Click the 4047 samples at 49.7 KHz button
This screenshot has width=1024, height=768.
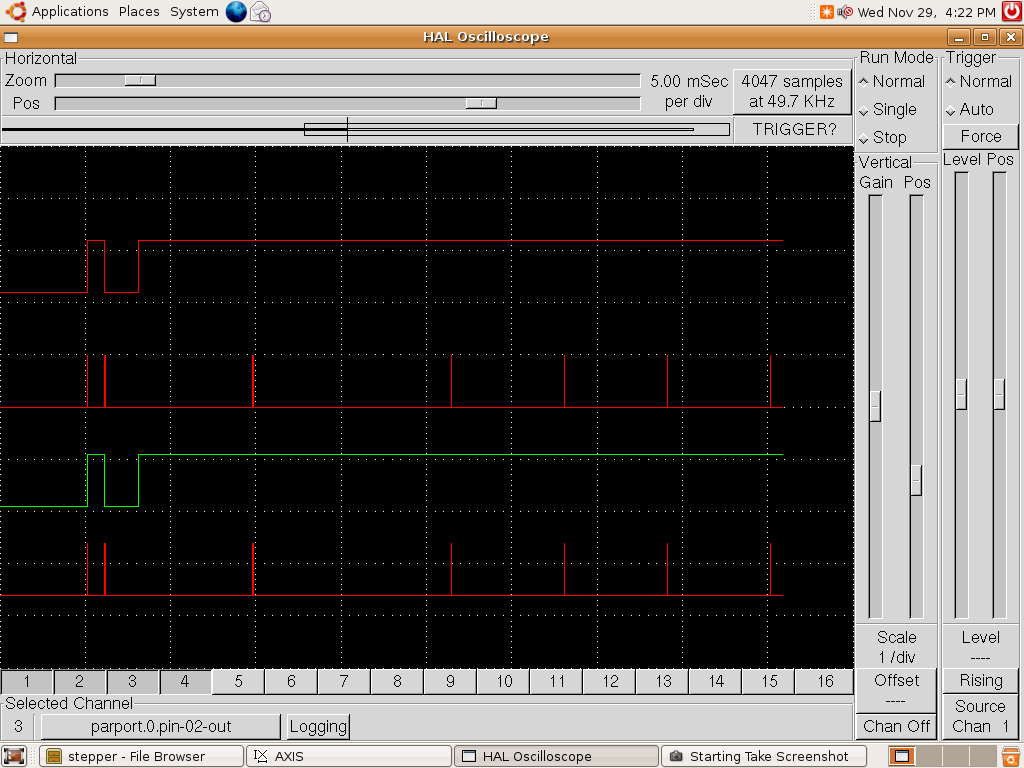(x=792, y=91)
